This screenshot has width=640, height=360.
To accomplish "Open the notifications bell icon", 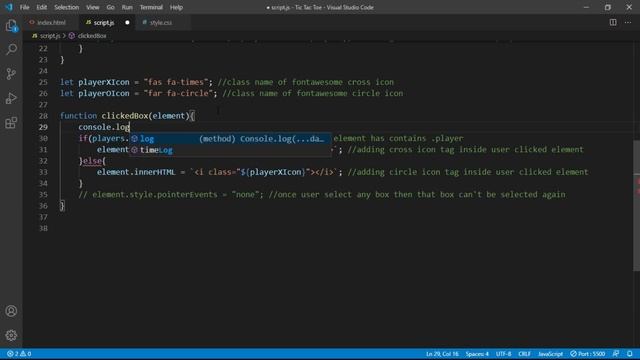I will [630, 354].
